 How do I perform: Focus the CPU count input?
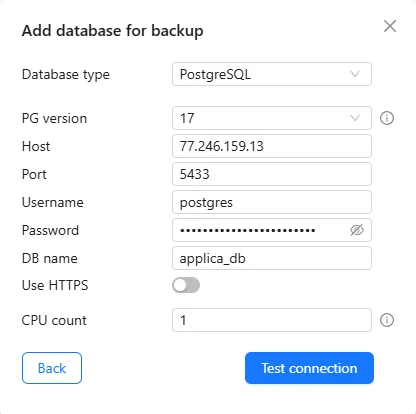(272, 320)
